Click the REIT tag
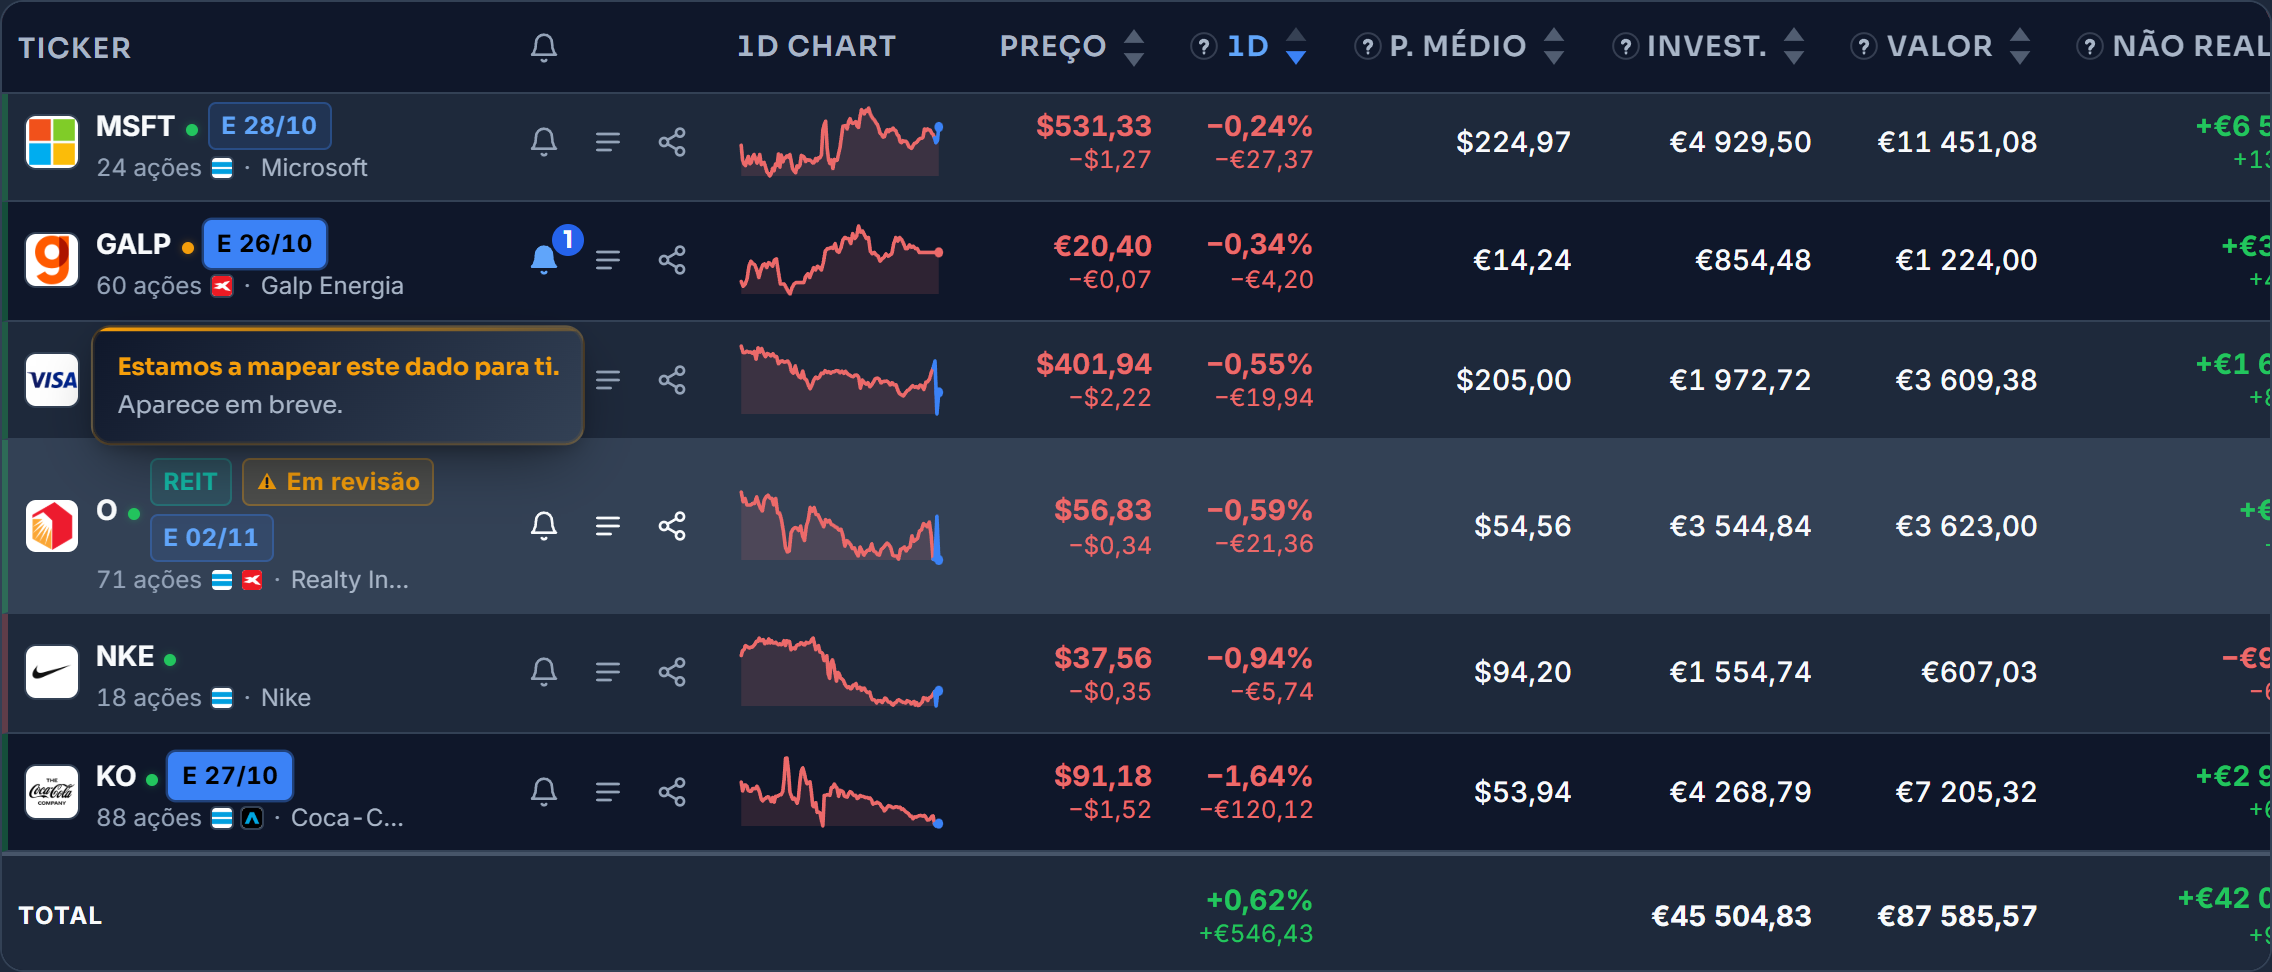Image resolution: width=2272 pixels, height=972 pixels. pos(190,482)
